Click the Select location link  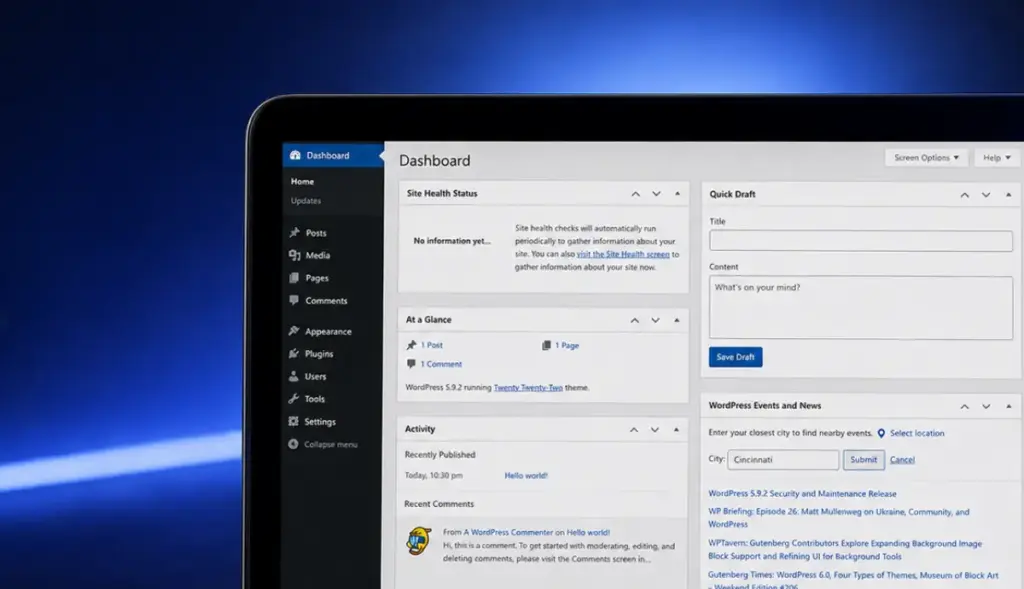point(917,433)
